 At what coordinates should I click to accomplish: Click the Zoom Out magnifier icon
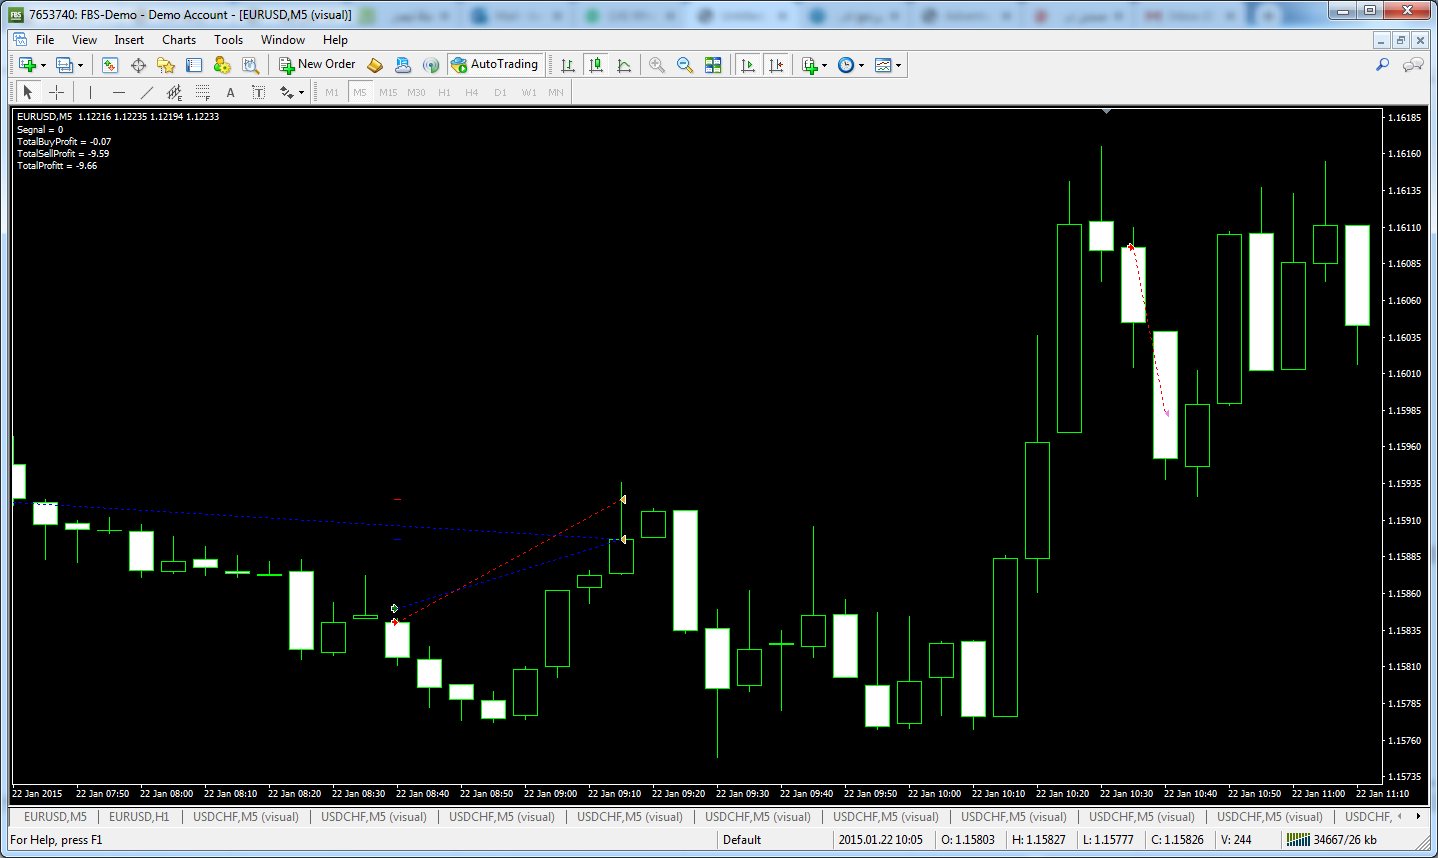pos(685,65)
